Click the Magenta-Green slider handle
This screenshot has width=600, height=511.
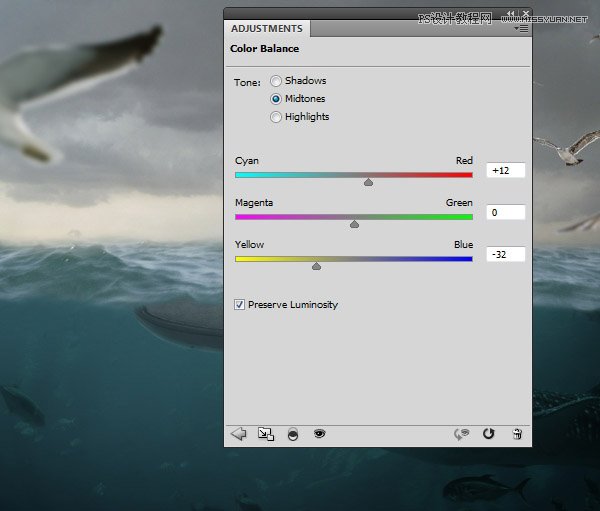(354, 225)
